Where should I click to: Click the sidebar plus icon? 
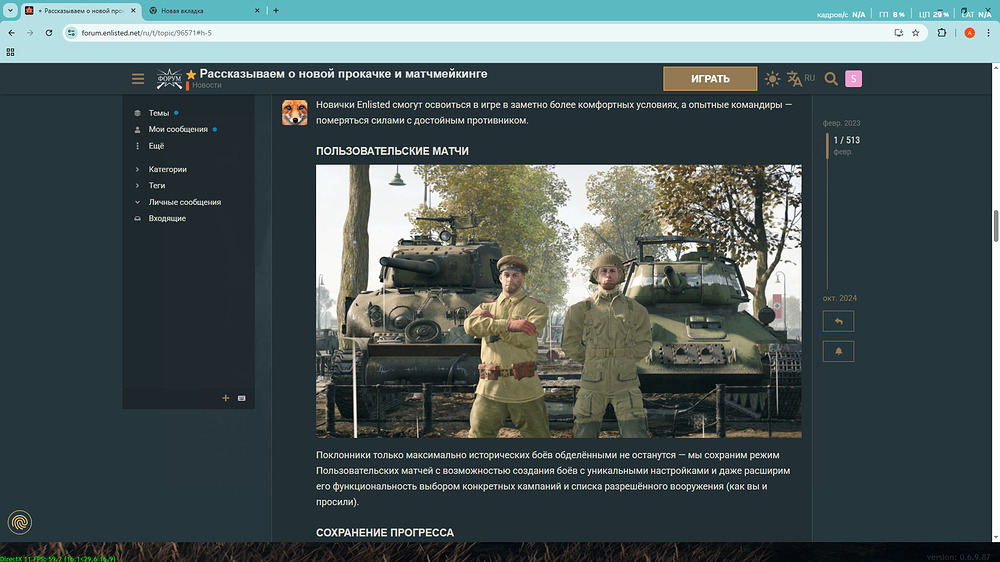click(x=225, y=398)
